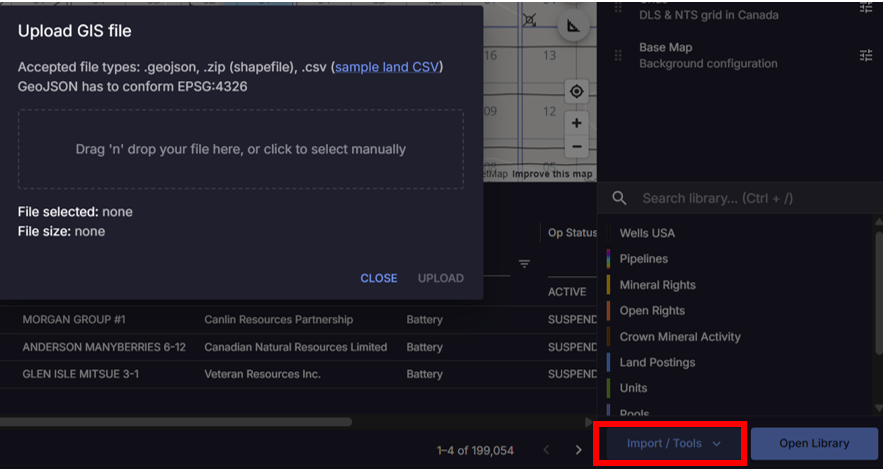Click the column filter icon in table
This screenshot has width=883, height=469.
point(524,264)
